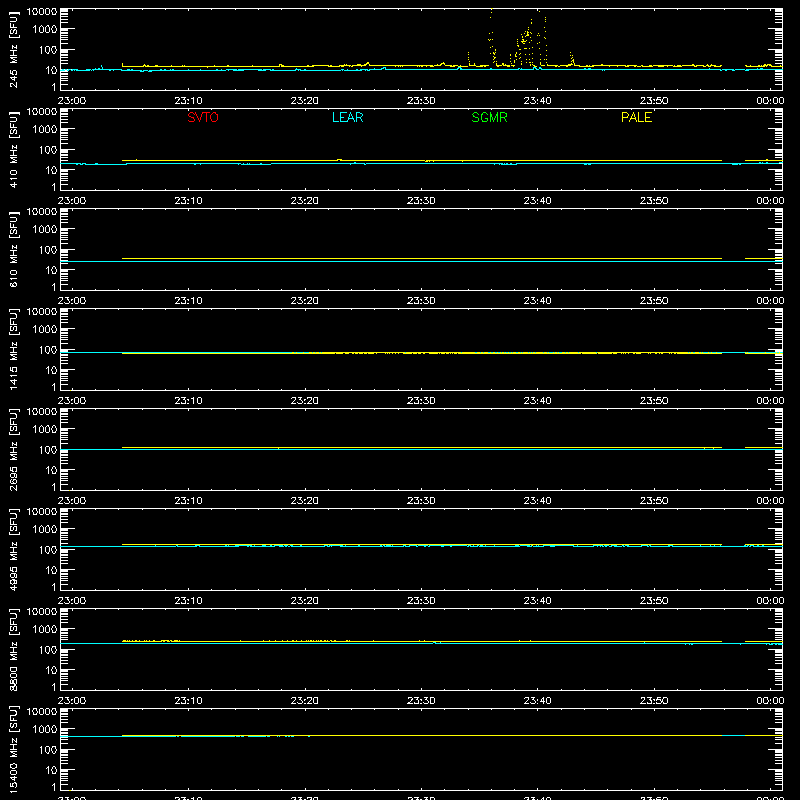Click the 1000 tick label on the 410 MHz axis
This screenshot has width=800, height=800.
45,130
